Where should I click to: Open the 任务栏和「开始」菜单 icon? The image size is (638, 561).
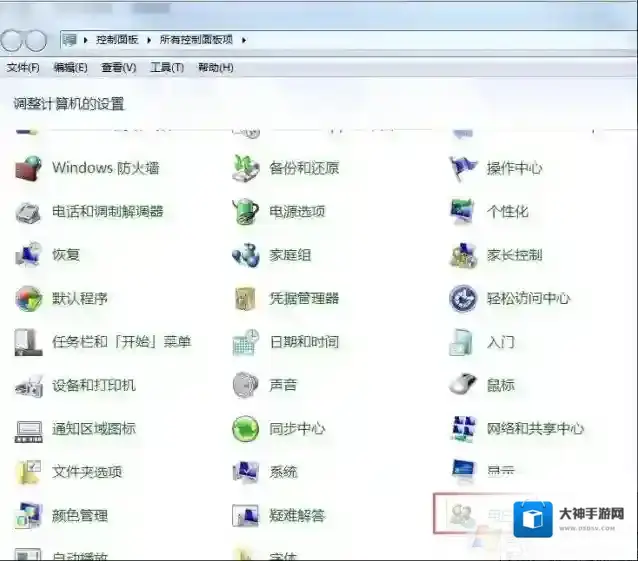tap(28, 342)
